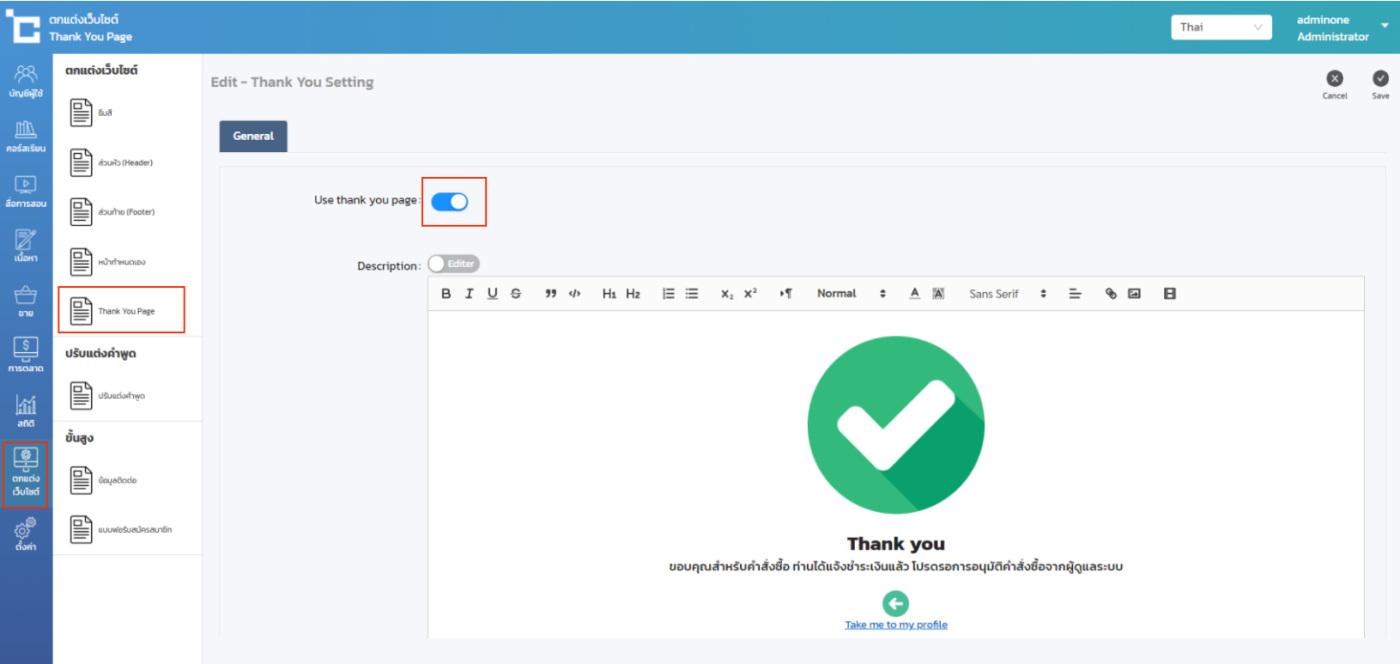Open the settings gear in sidebar
This screenshot has height=664, width=1400.
click(26, 534)
